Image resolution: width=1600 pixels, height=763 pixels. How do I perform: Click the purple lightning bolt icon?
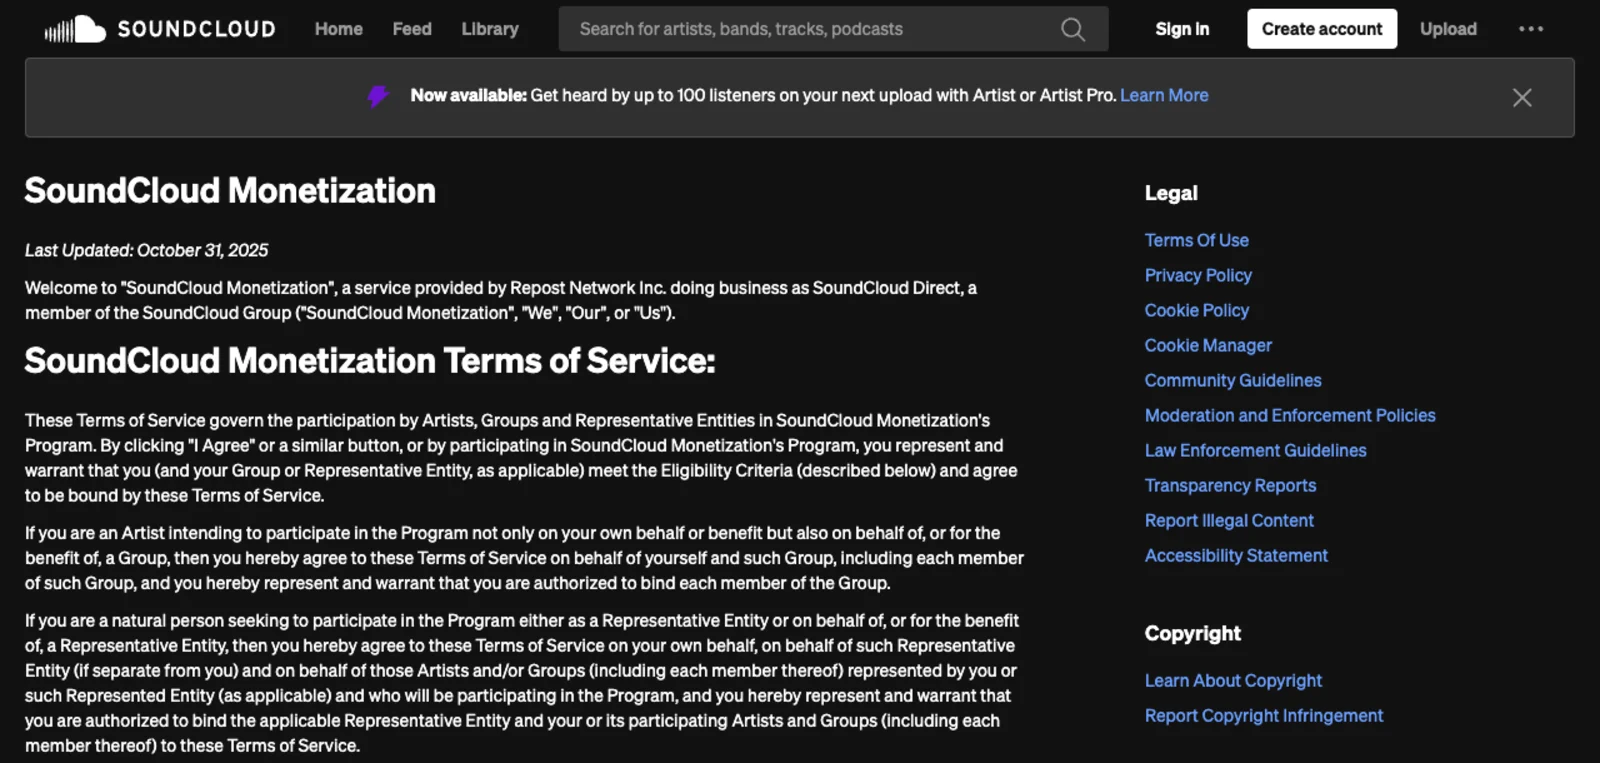[x=378, y=96]
